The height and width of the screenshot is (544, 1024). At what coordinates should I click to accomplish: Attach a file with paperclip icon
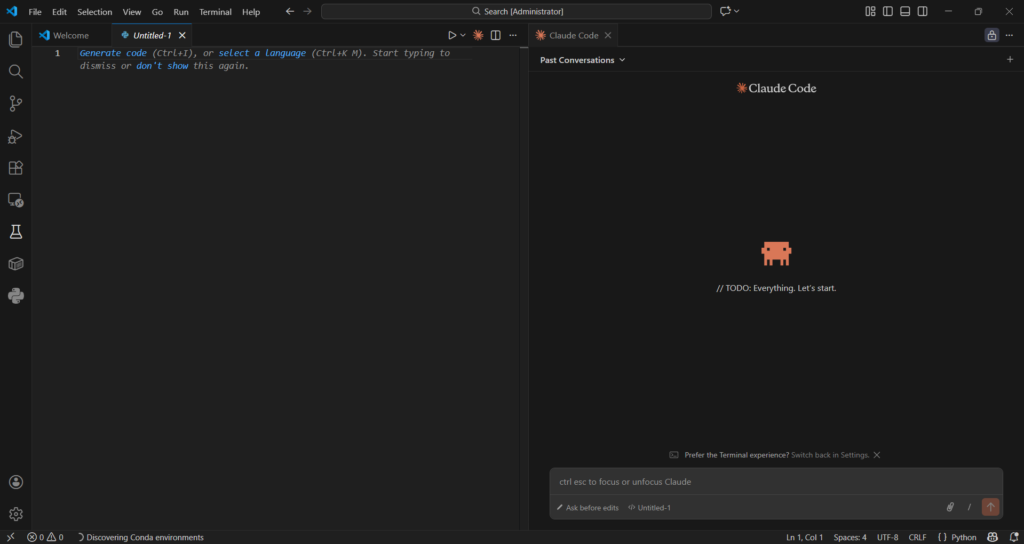coord(950,507)
